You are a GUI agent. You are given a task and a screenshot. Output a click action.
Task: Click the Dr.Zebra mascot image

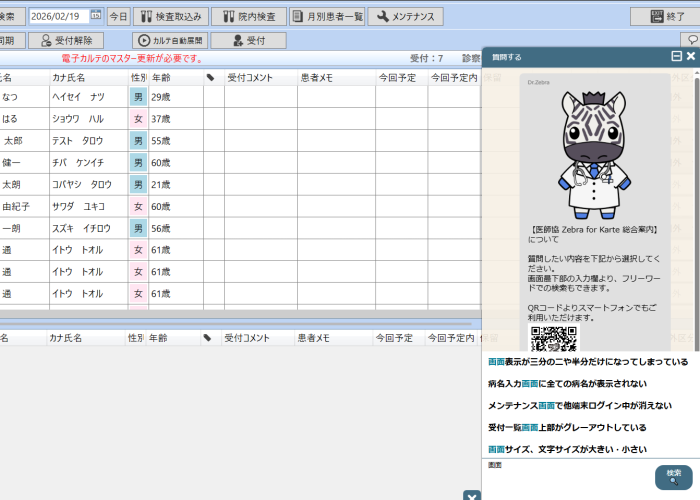click(x=593, y=154)
